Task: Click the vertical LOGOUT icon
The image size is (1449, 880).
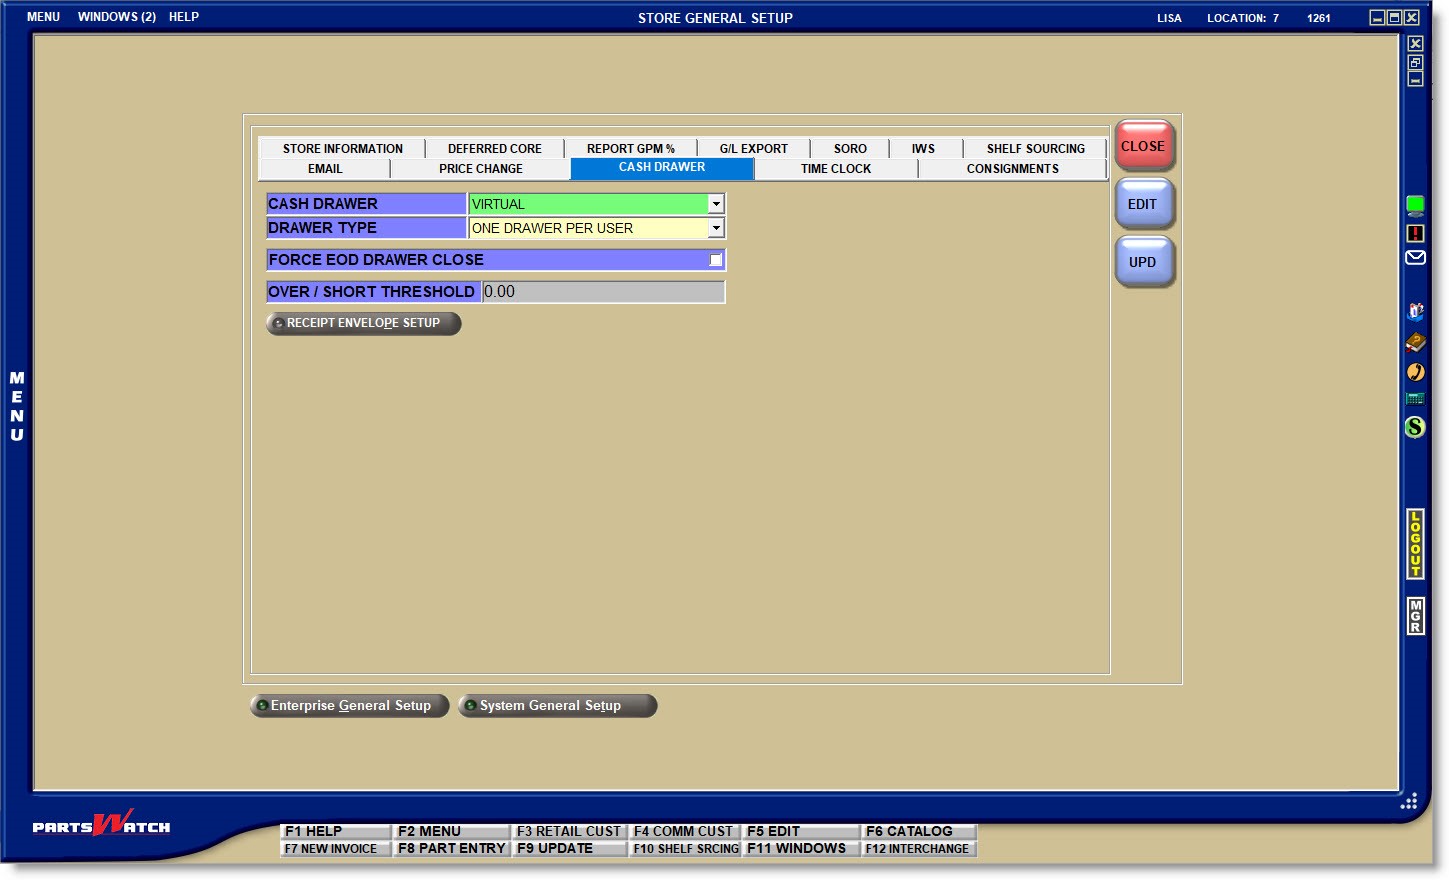Action: pos(1415,544)
